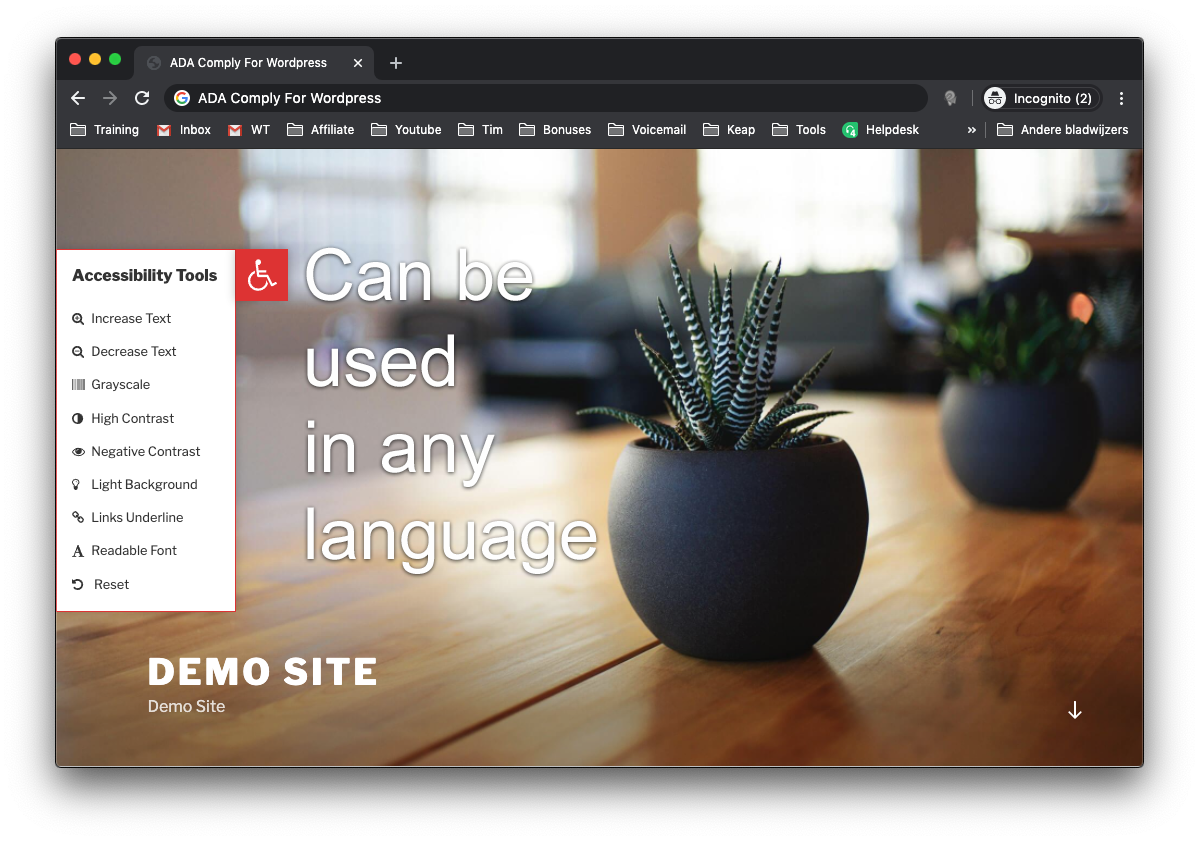Open the Voicemail bookmarks folder
Image resolution: width=1199 pixels, height=841 pixels.
point(647,130)
